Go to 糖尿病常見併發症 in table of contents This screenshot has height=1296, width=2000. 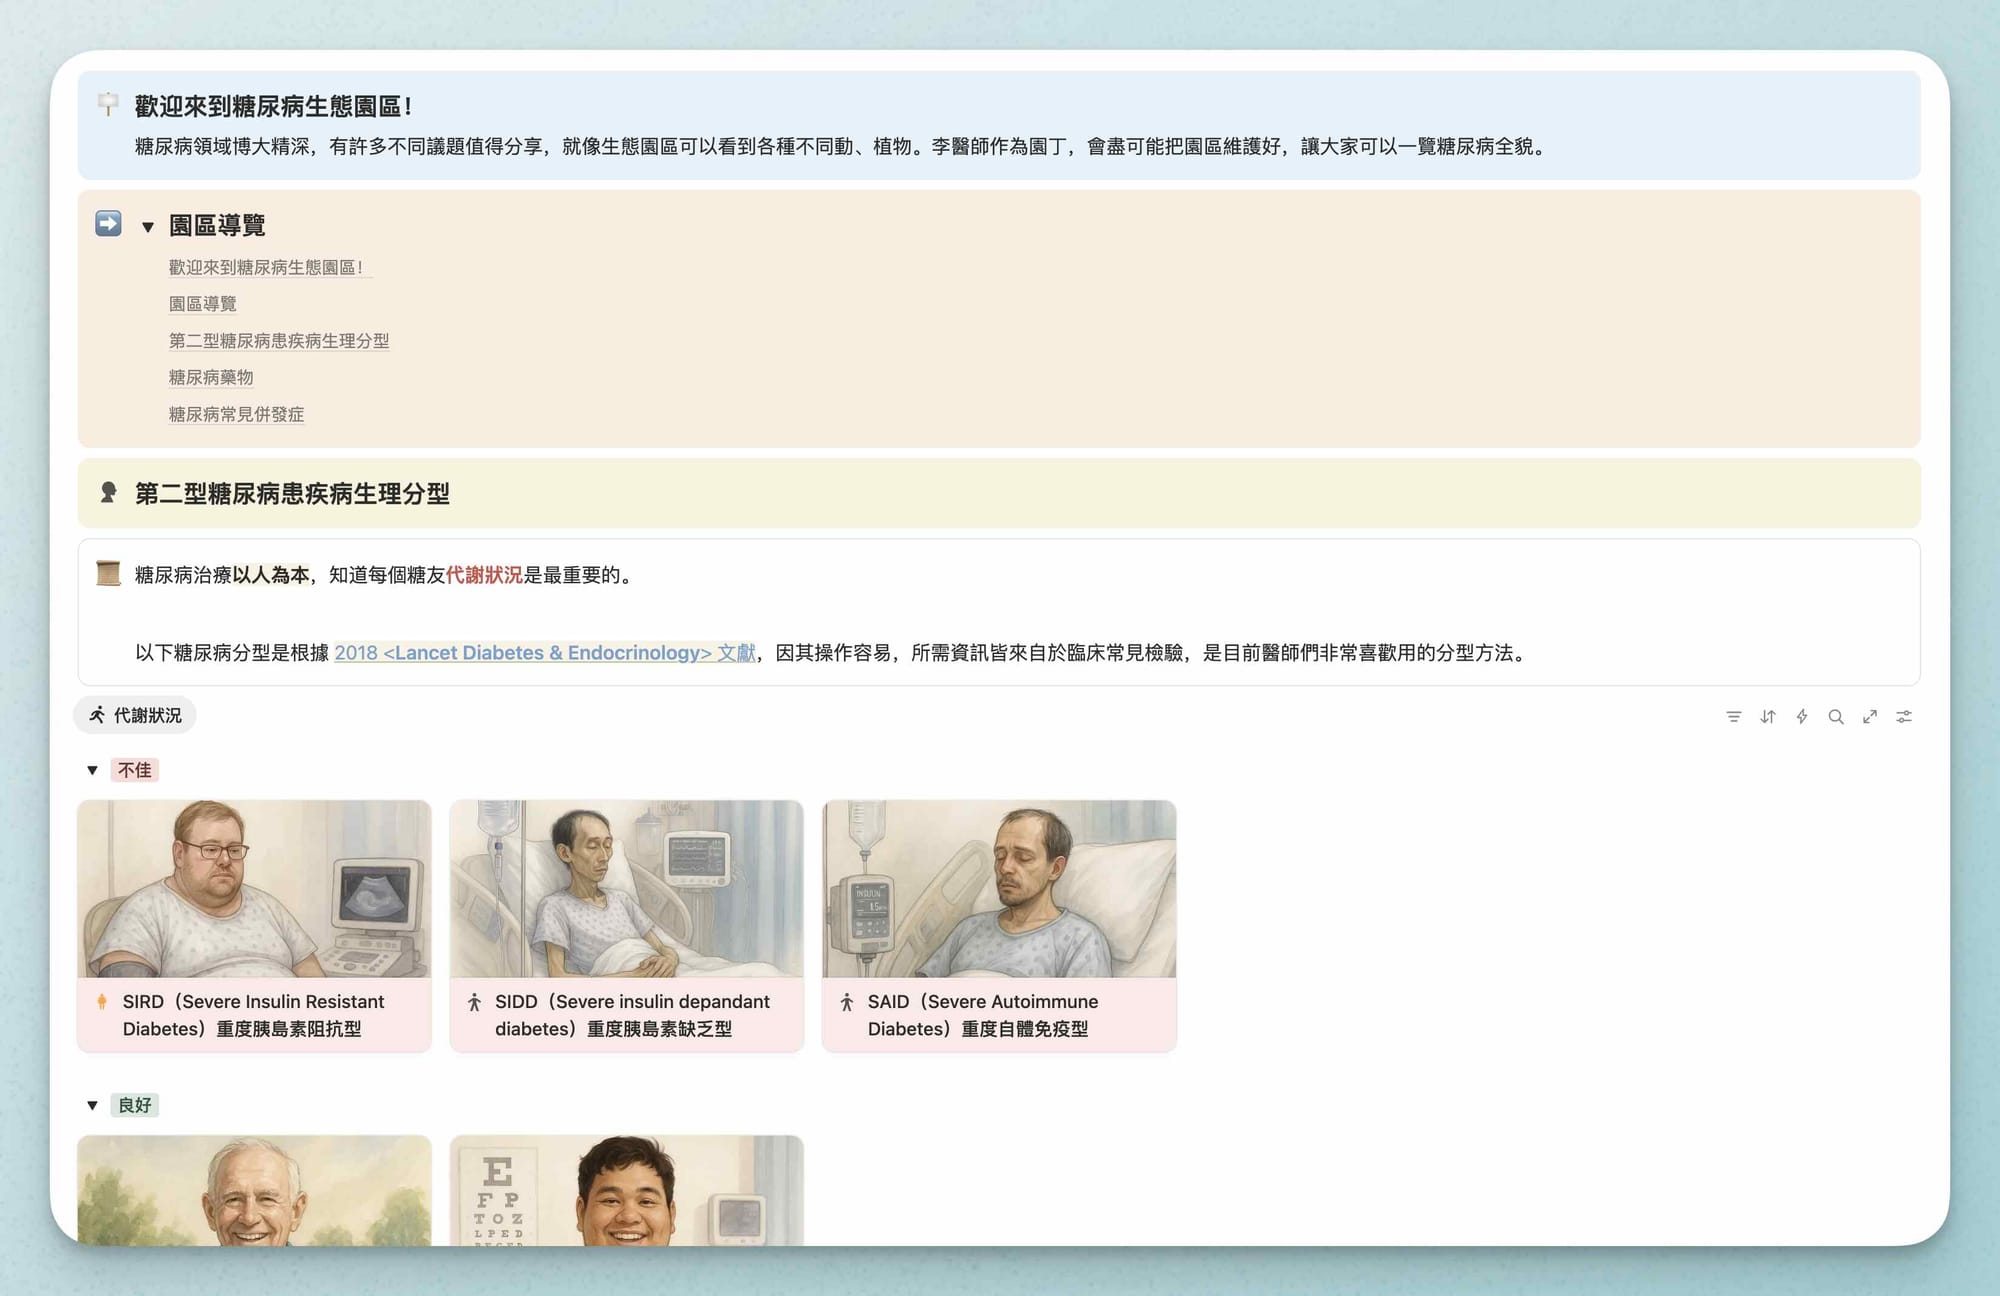[236, 414]
